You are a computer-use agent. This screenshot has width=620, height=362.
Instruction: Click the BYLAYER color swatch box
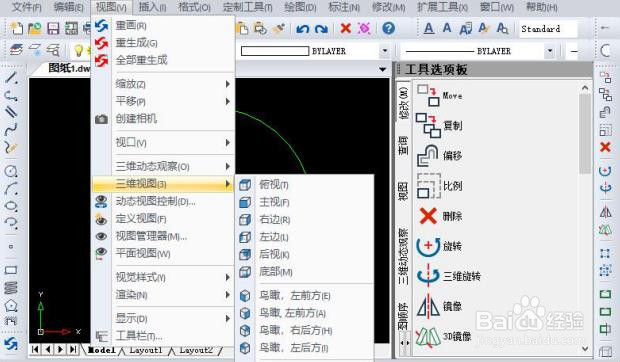coord(275,51)
